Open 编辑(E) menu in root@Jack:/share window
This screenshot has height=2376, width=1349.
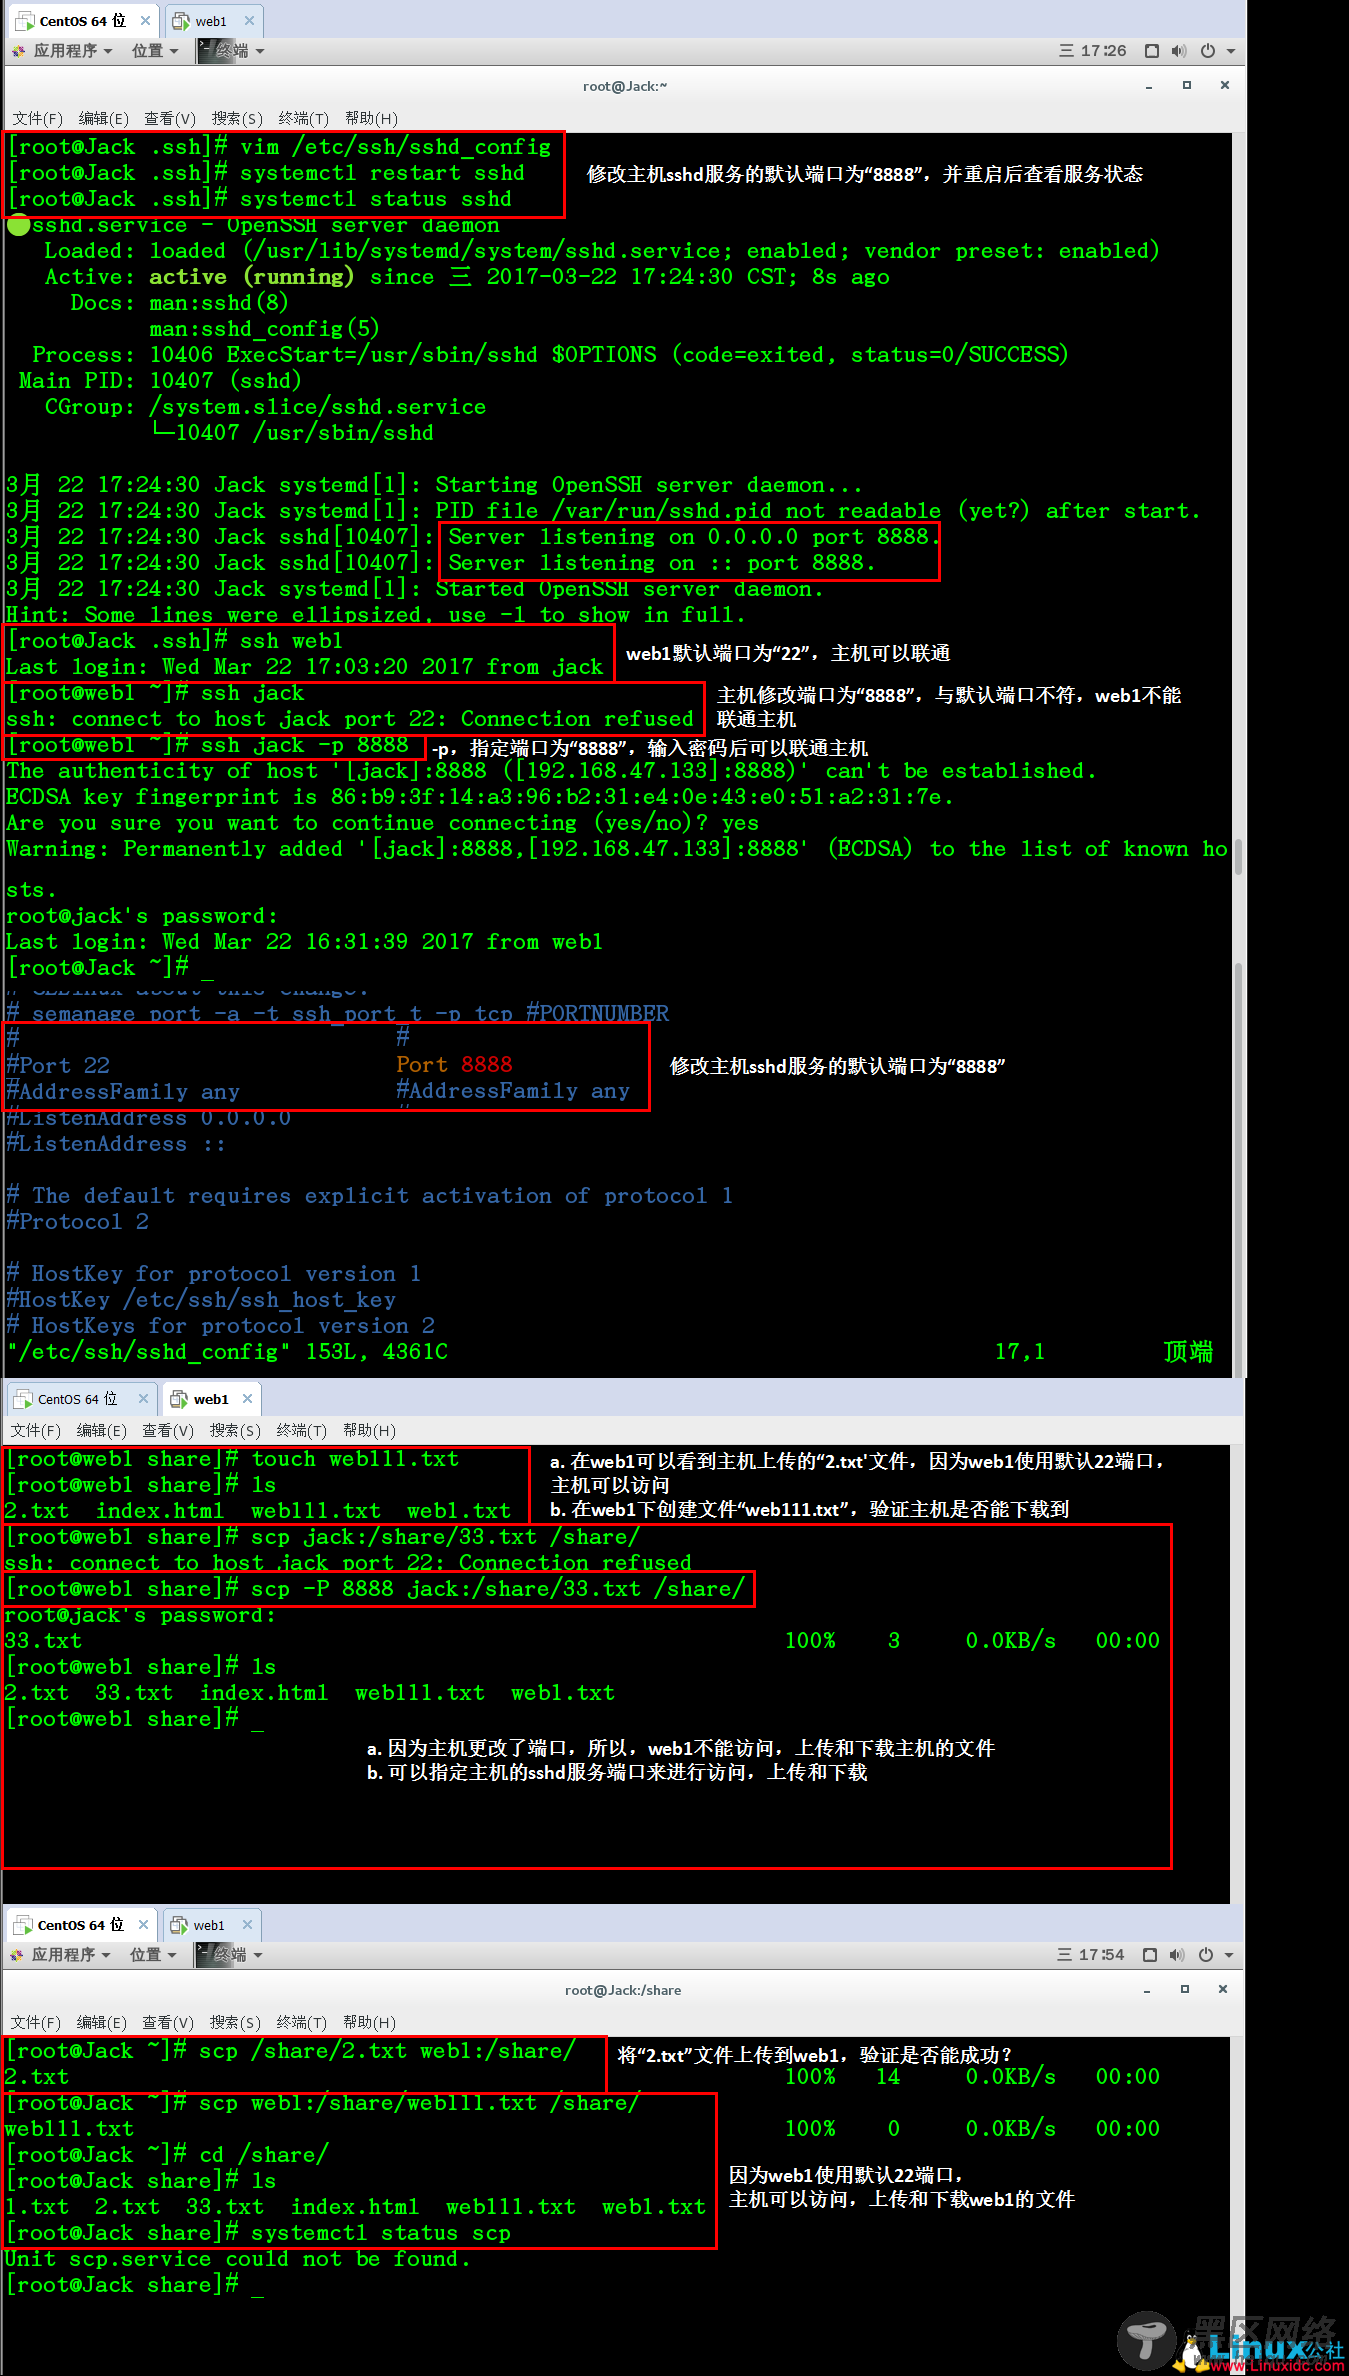click(101, 2023)
